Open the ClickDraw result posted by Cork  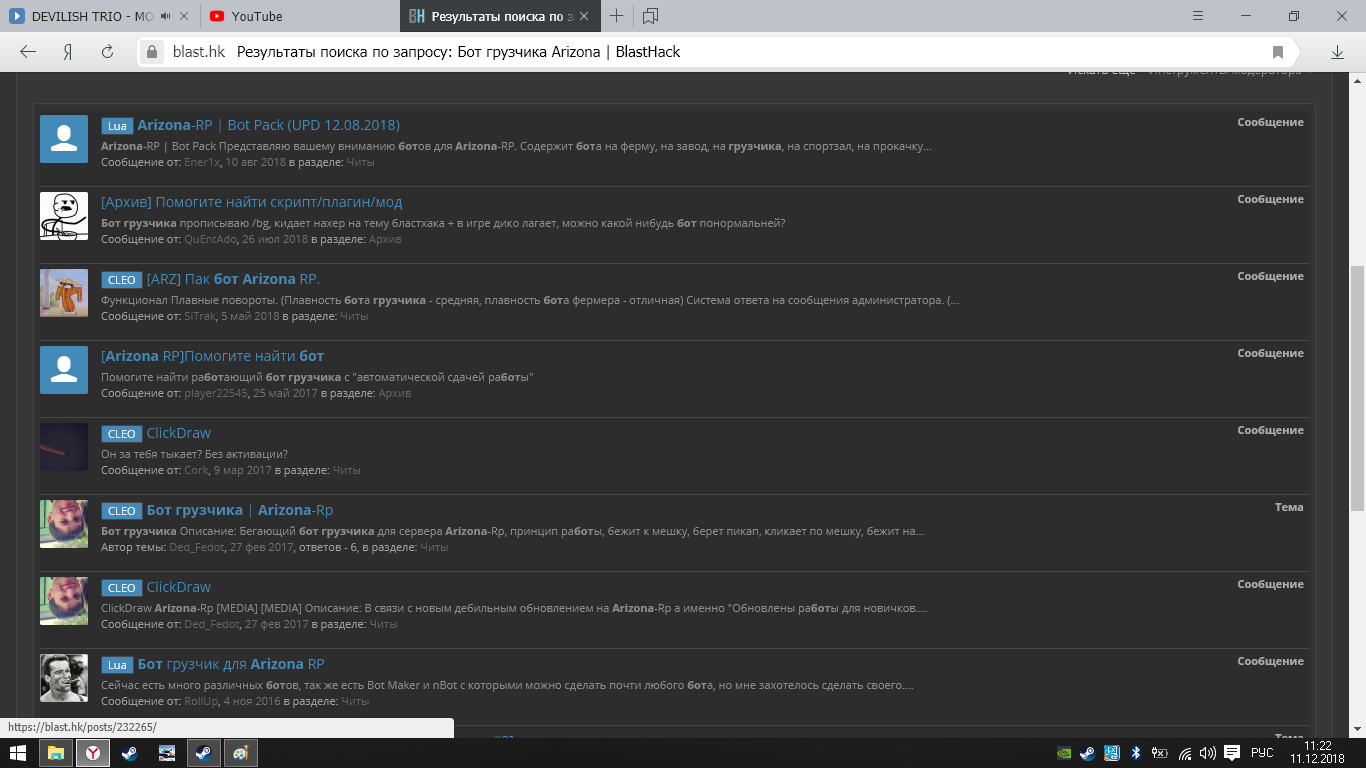(x=179, y=433)
